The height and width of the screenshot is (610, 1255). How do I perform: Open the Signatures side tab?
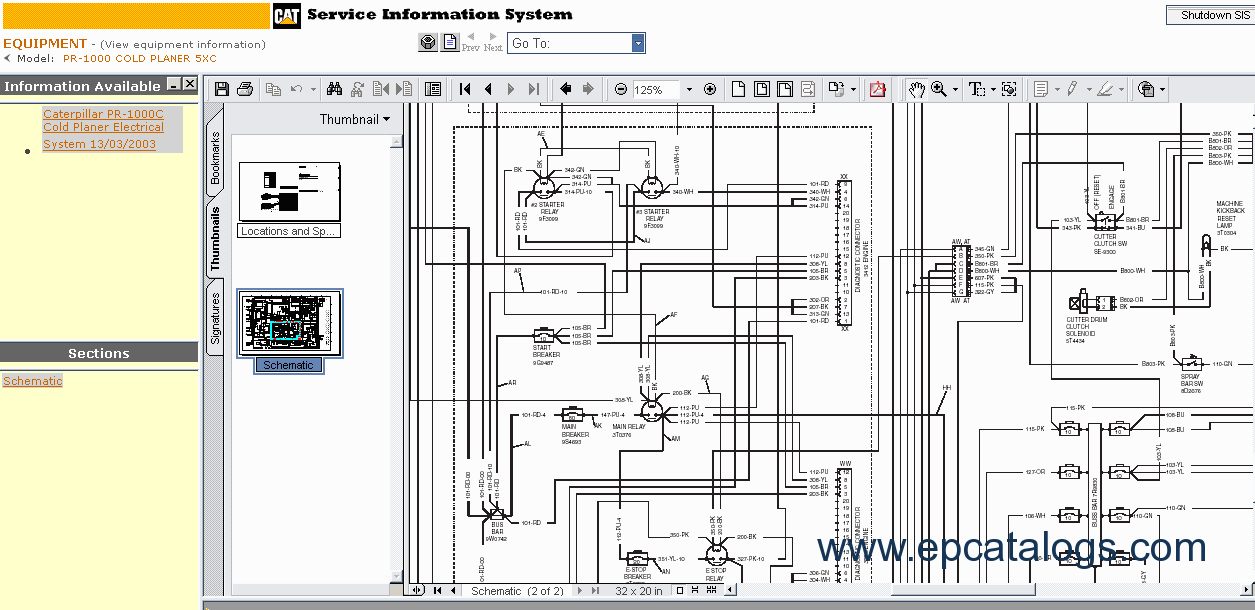tap(215, 318)
